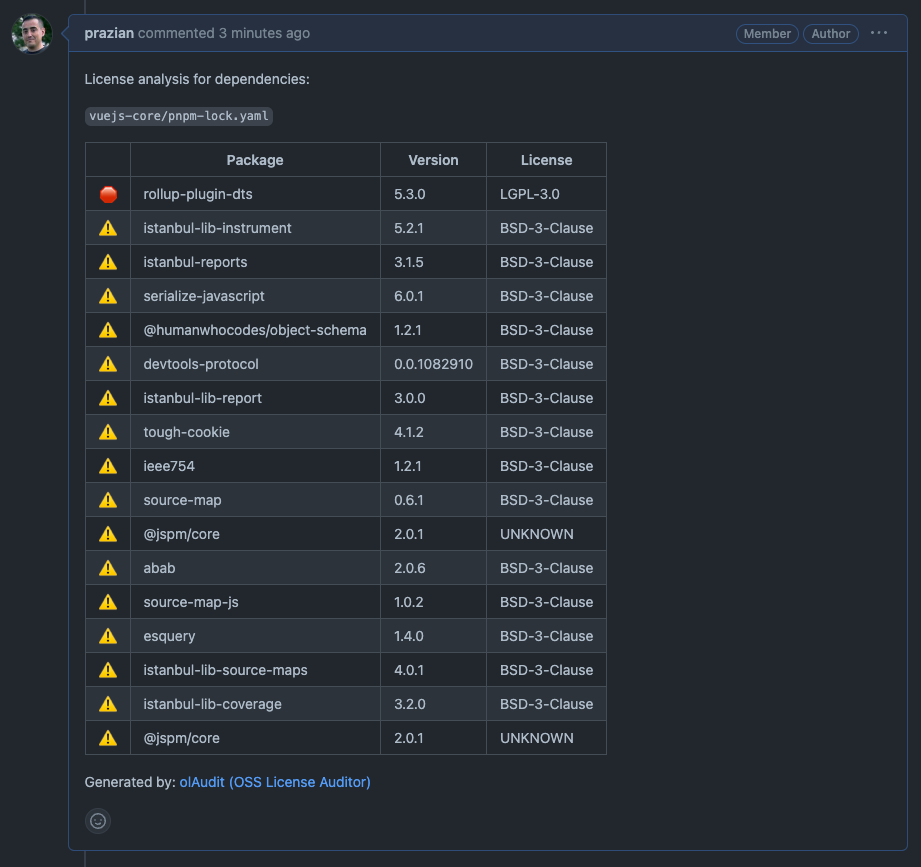Click the License column header
Screen dimensions: 921x867
(546, 160)
